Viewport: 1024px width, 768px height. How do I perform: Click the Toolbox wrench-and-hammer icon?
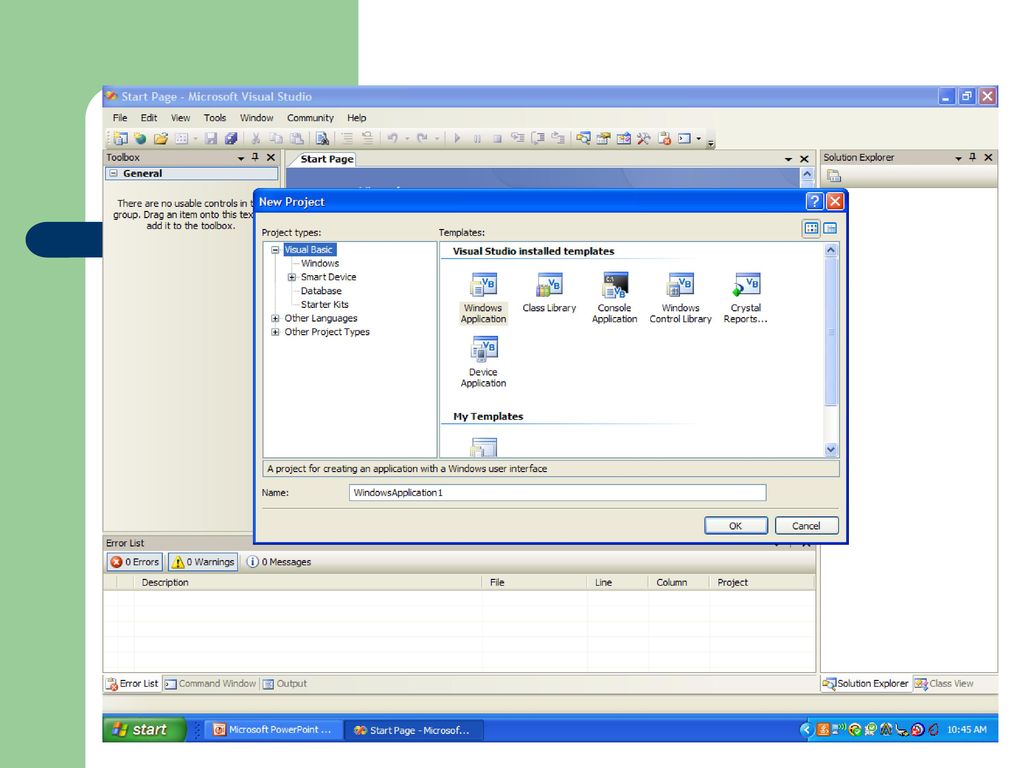click(644, 138)
